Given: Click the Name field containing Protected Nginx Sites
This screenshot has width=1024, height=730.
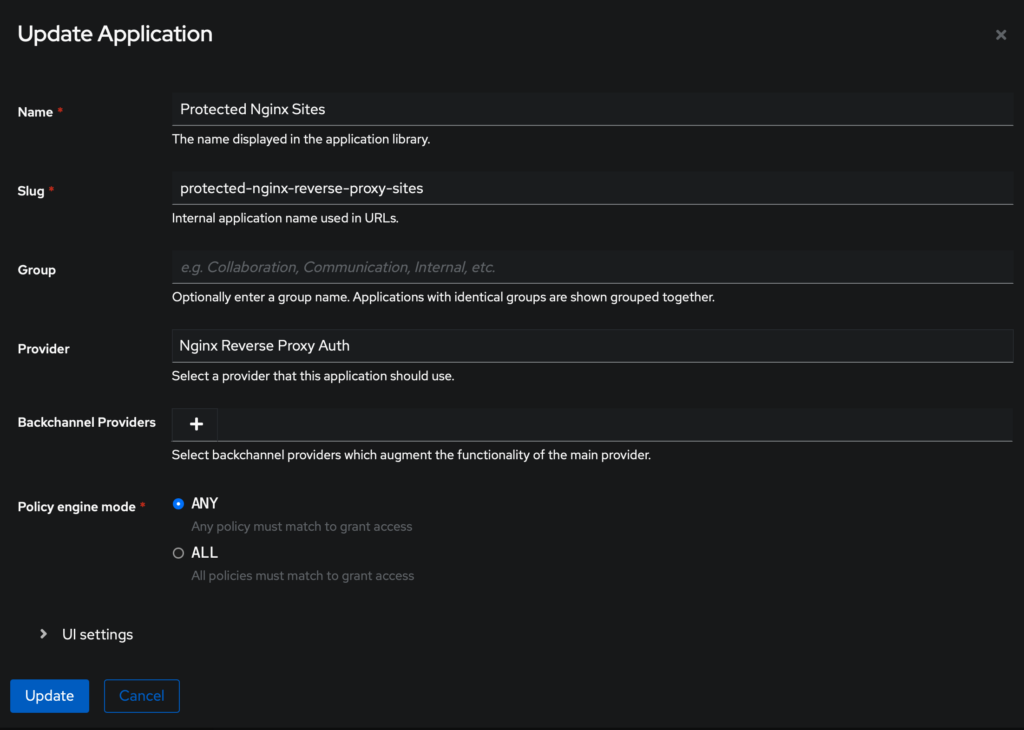Looking at the screenshot, I should click(592, 109).
